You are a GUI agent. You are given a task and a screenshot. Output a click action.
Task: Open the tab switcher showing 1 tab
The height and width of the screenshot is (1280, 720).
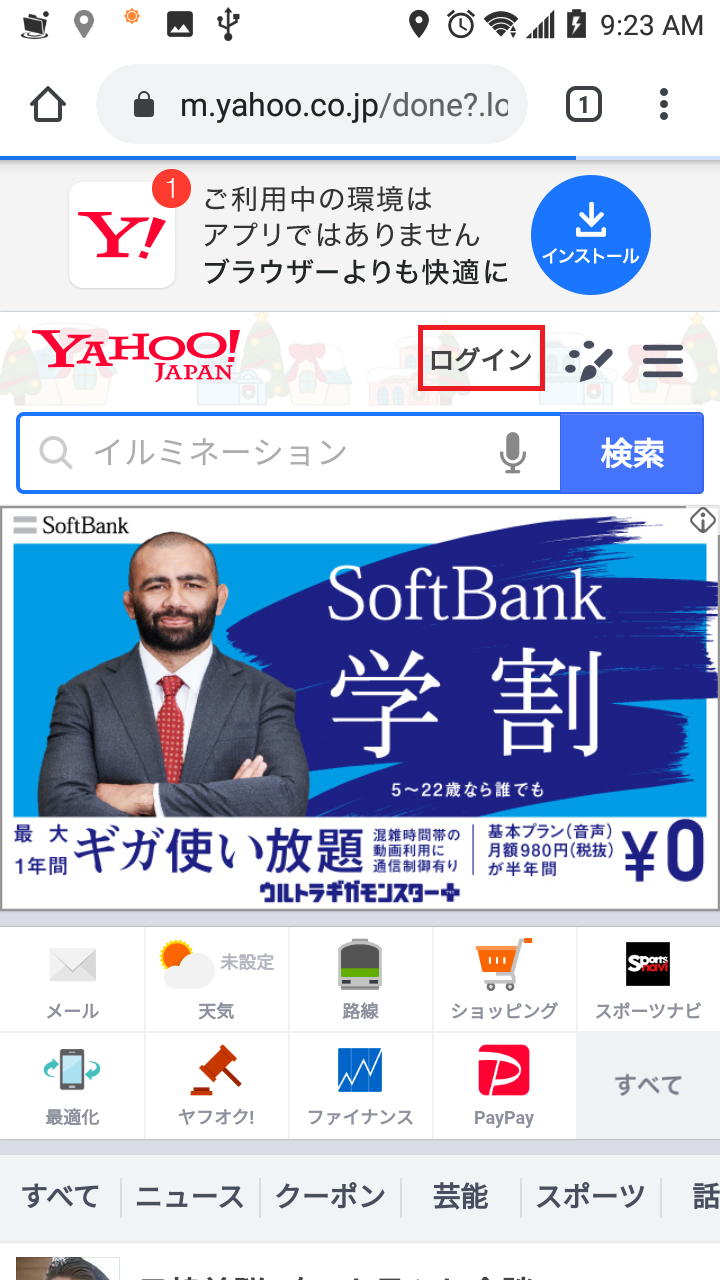[x=584, y=105]
